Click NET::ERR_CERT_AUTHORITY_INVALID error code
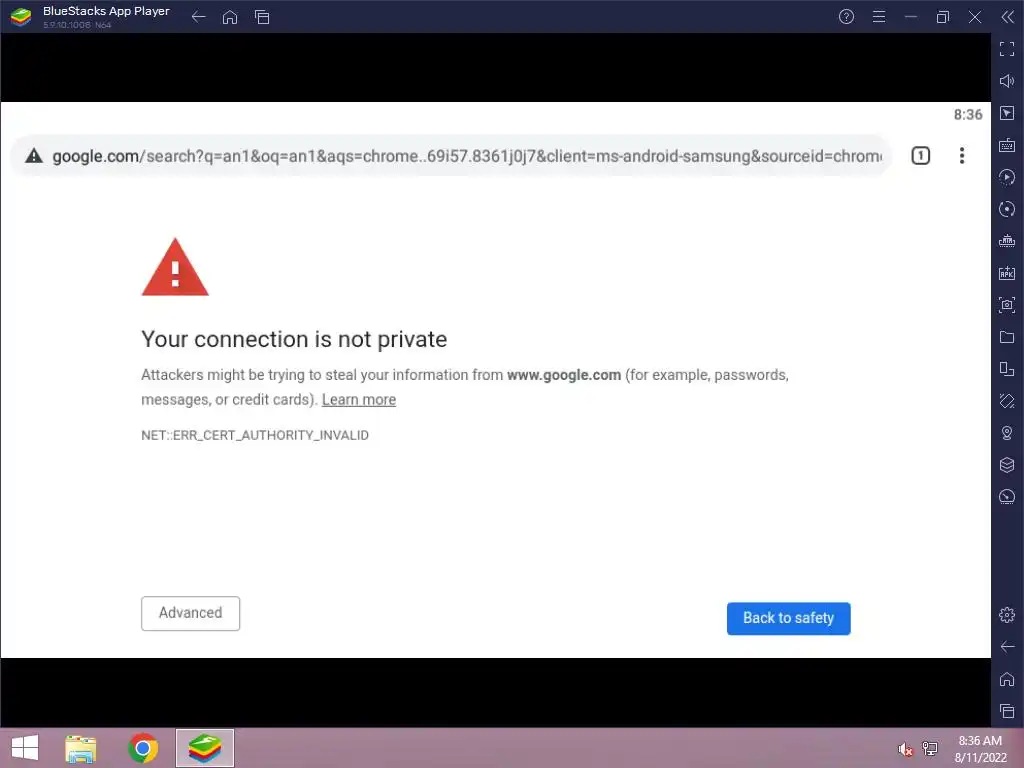1024x768 pixels. click(255, 436)
